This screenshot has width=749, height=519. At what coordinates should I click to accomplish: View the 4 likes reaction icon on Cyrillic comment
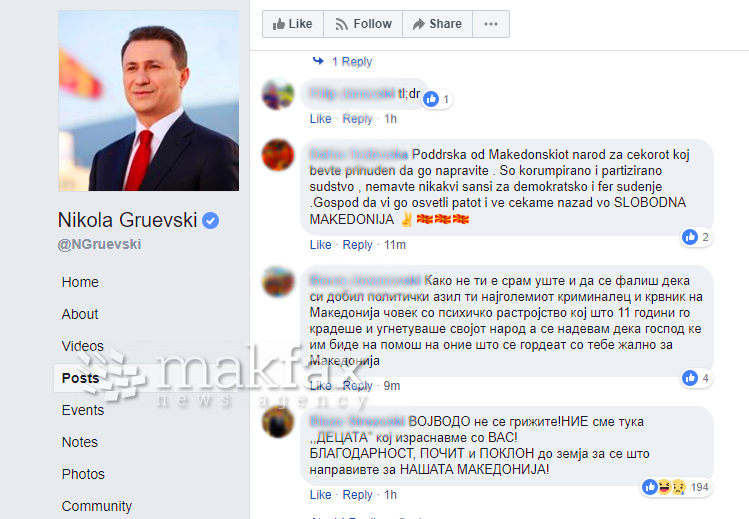[690, 378]
